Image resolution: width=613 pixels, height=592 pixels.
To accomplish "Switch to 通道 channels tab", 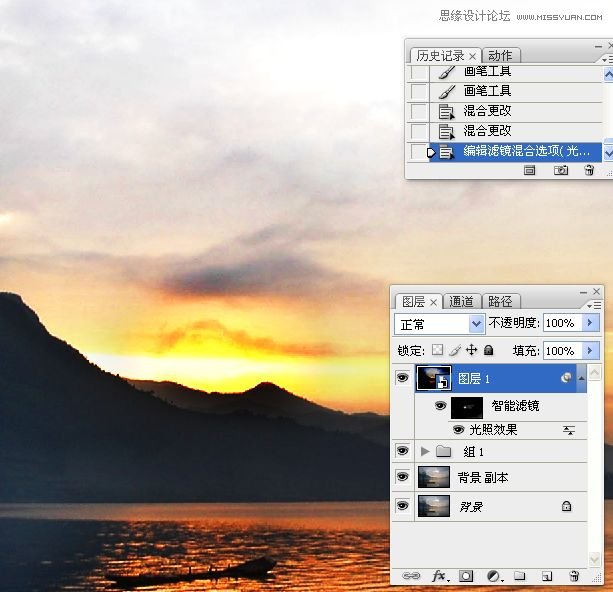I will pyautogui.click(x=461, y=301).
